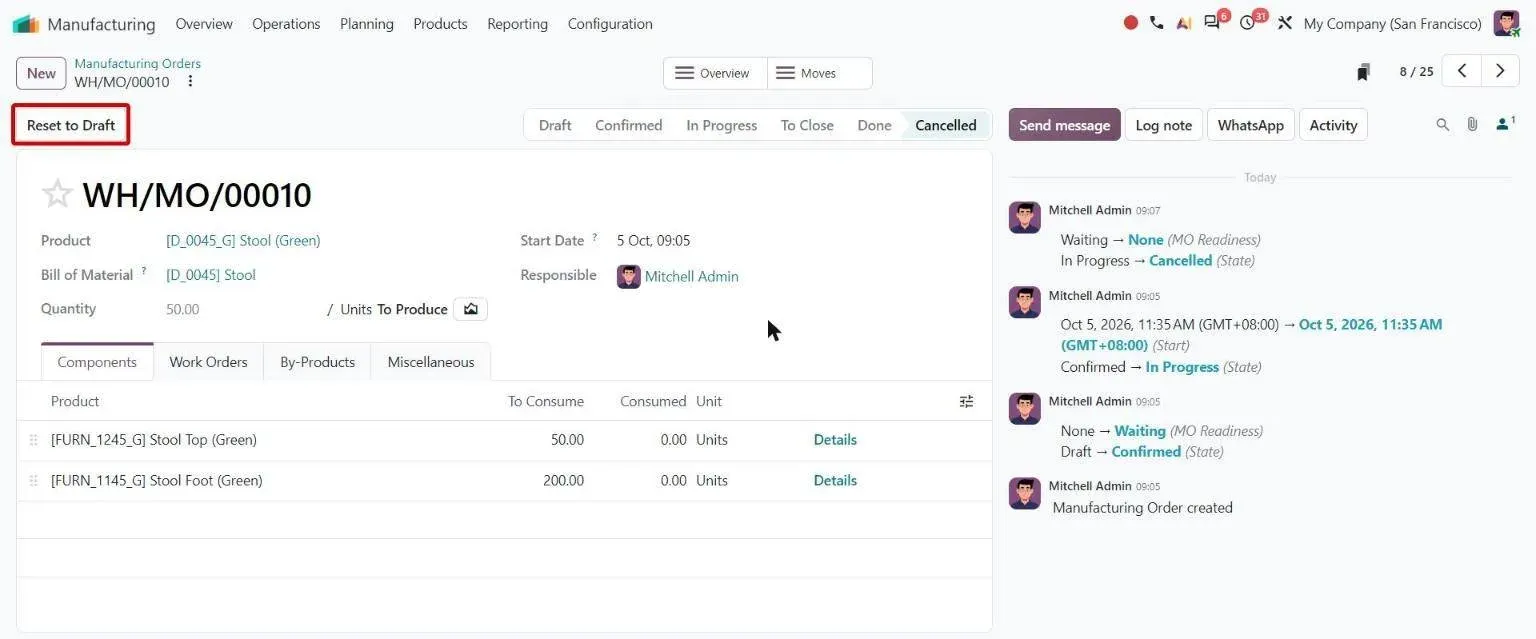Open Manufacturing Orders breadcrumb link

(138, 63)
